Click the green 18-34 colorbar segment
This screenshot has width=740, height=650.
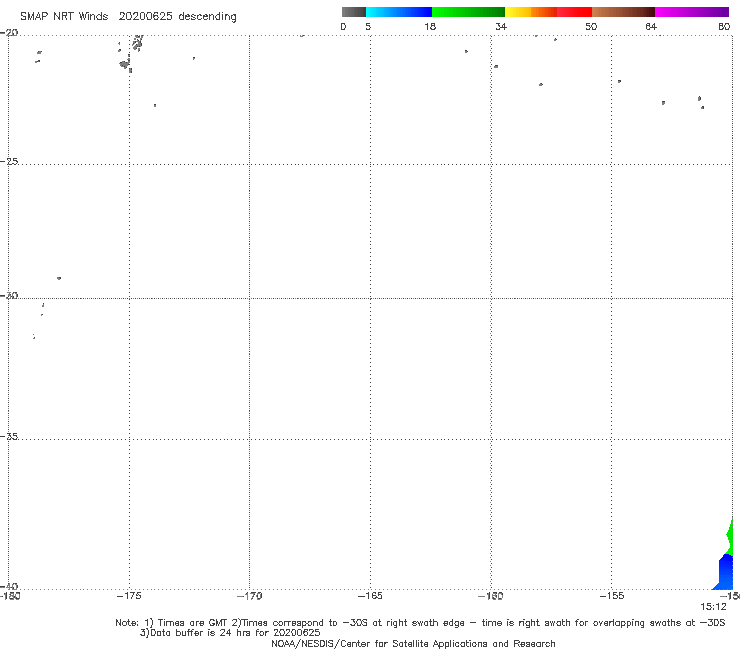(468, 12)
